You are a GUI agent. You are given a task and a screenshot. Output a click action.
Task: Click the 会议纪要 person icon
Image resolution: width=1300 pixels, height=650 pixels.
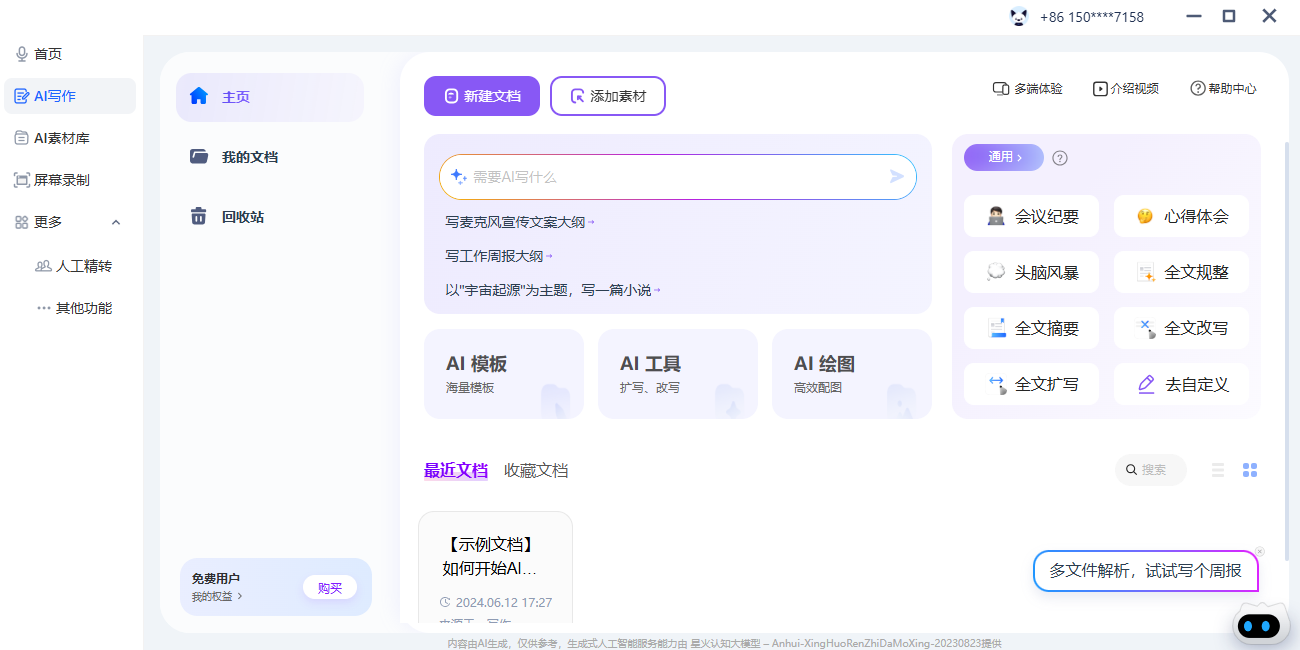click(x=996, y=216)
